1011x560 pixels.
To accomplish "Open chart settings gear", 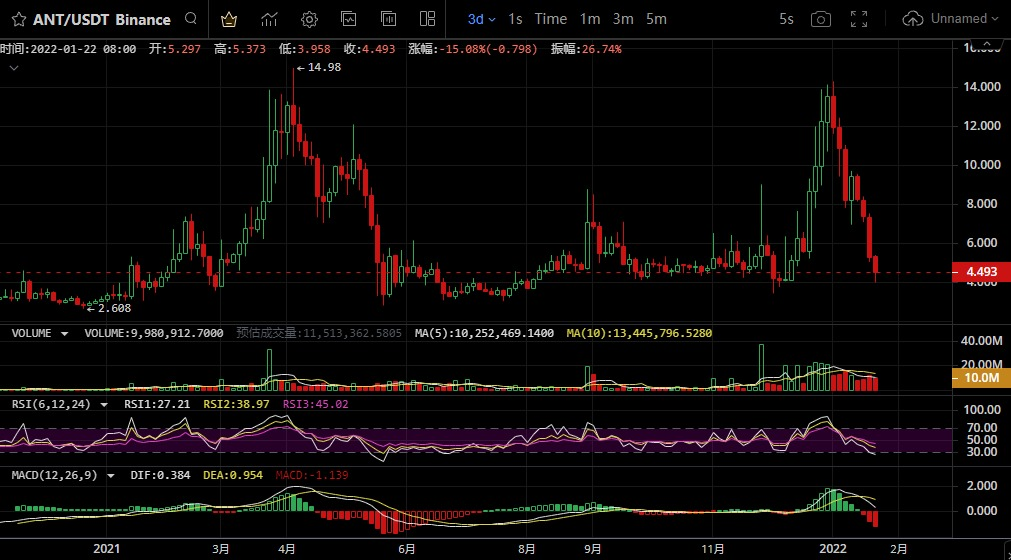I will click(309, 19).
